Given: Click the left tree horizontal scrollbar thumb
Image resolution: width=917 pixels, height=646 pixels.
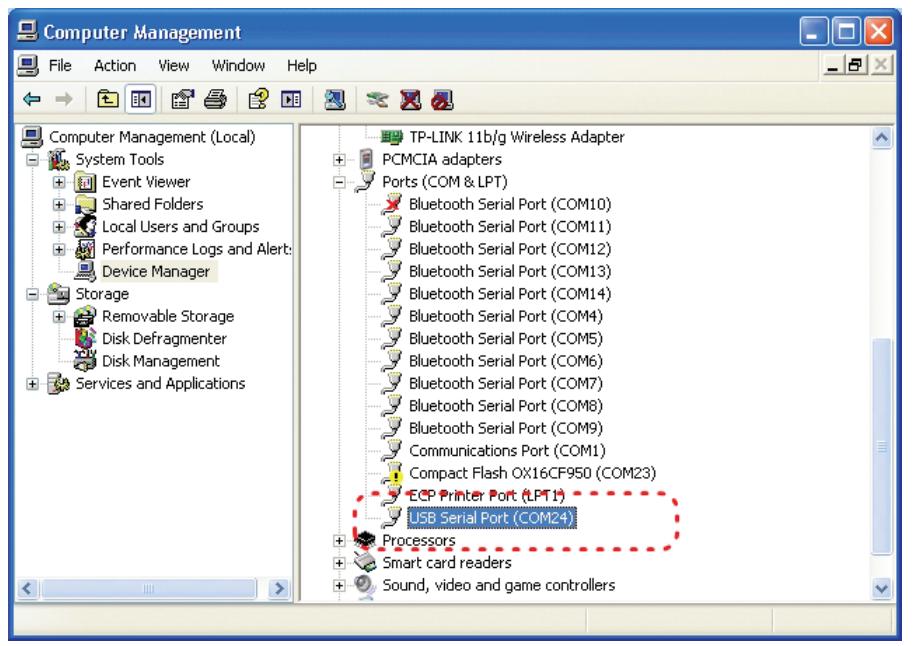Looking at the screenshot, I should 149,588.
